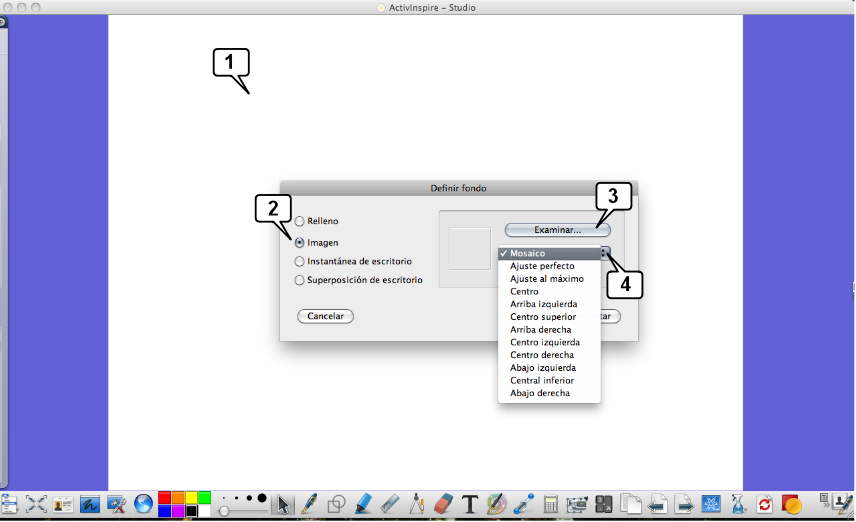Select the Highlighter tool
856x522 pixels.
(364, 505)
